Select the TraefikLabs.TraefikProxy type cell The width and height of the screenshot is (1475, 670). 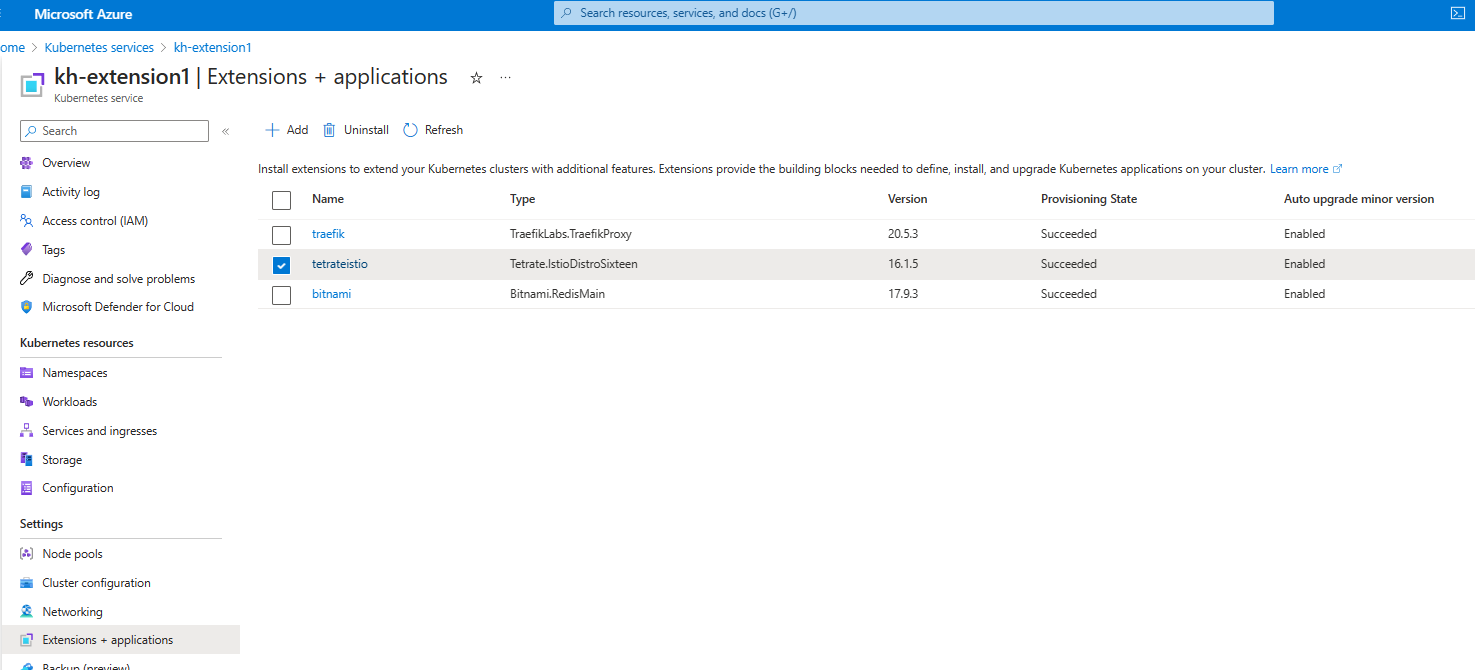pos(571,234)
